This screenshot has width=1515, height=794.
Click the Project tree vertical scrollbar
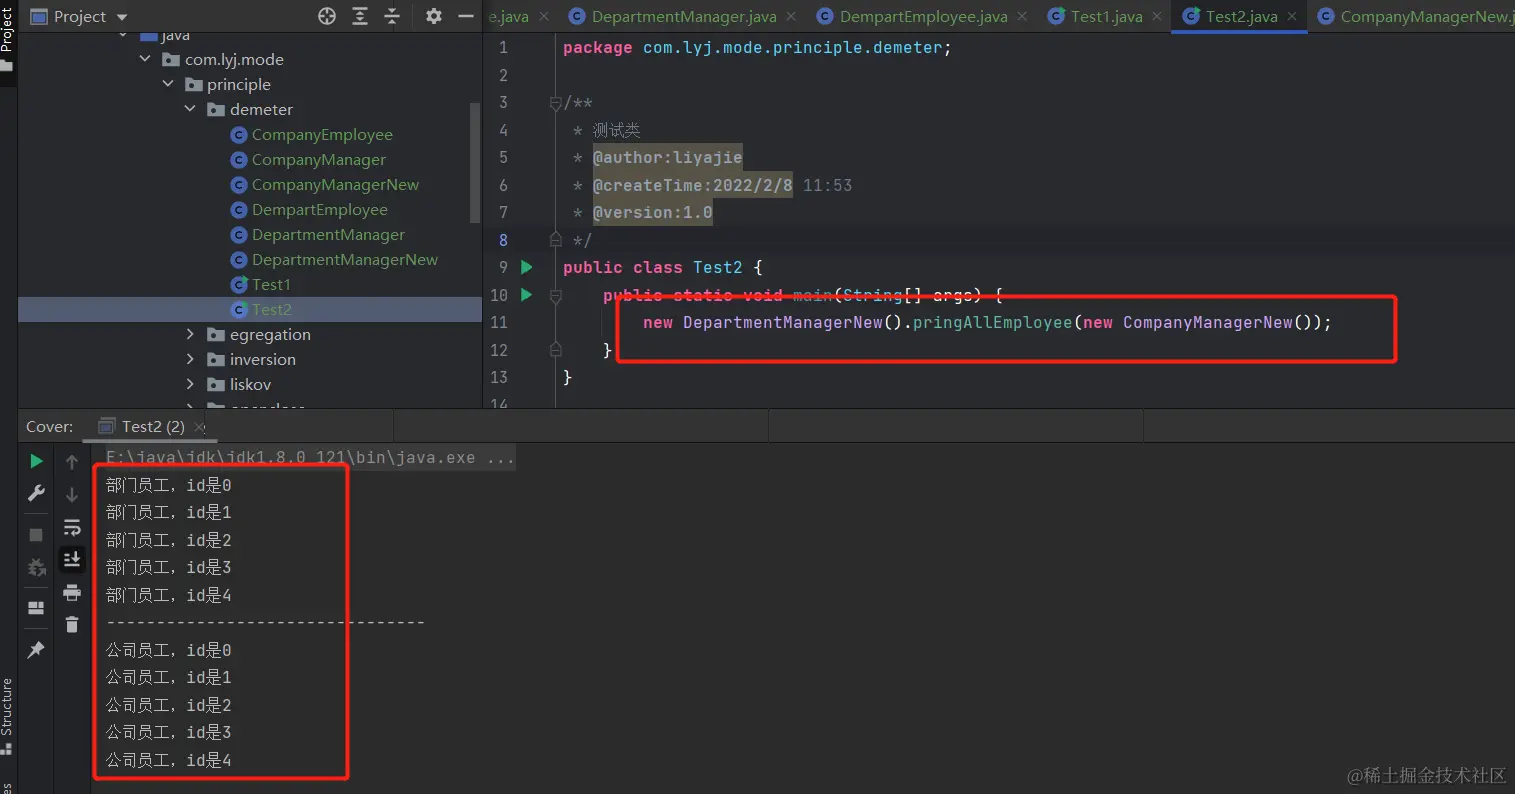pos(475,161)
